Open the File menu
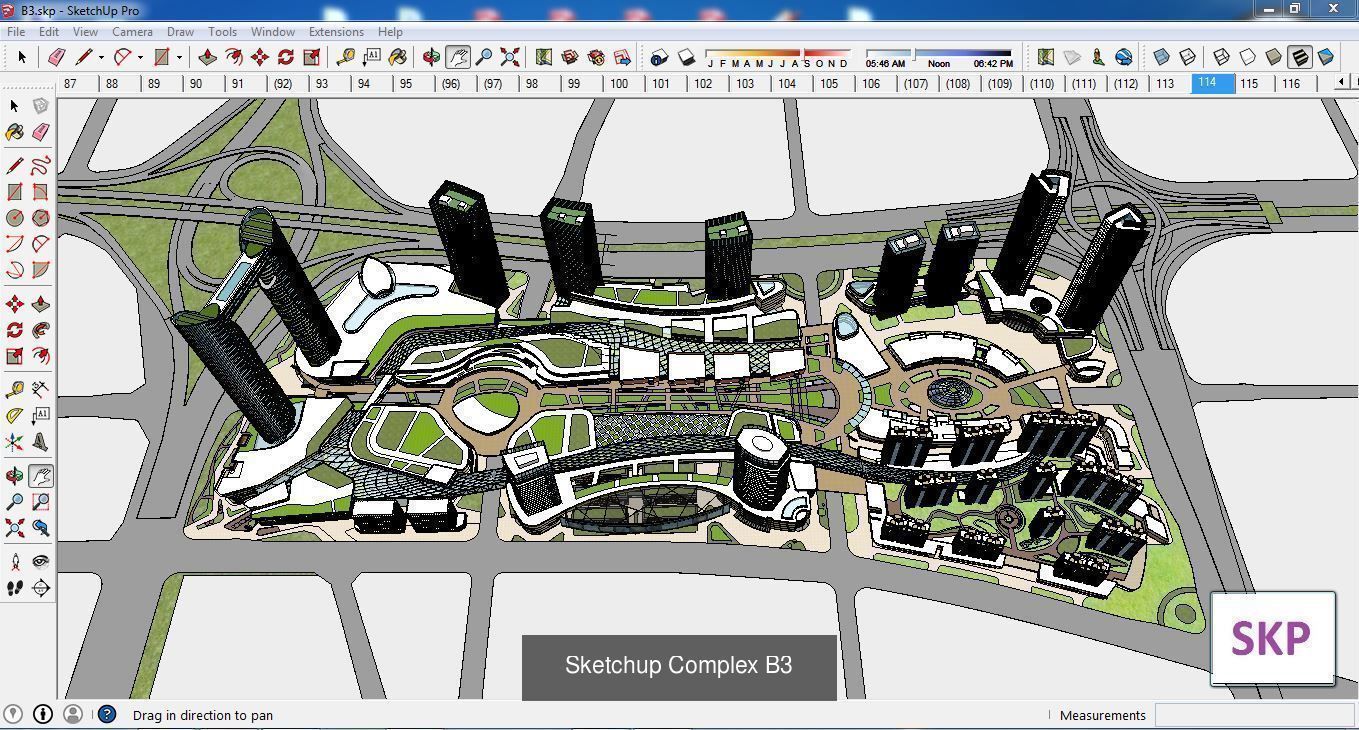 16,32
